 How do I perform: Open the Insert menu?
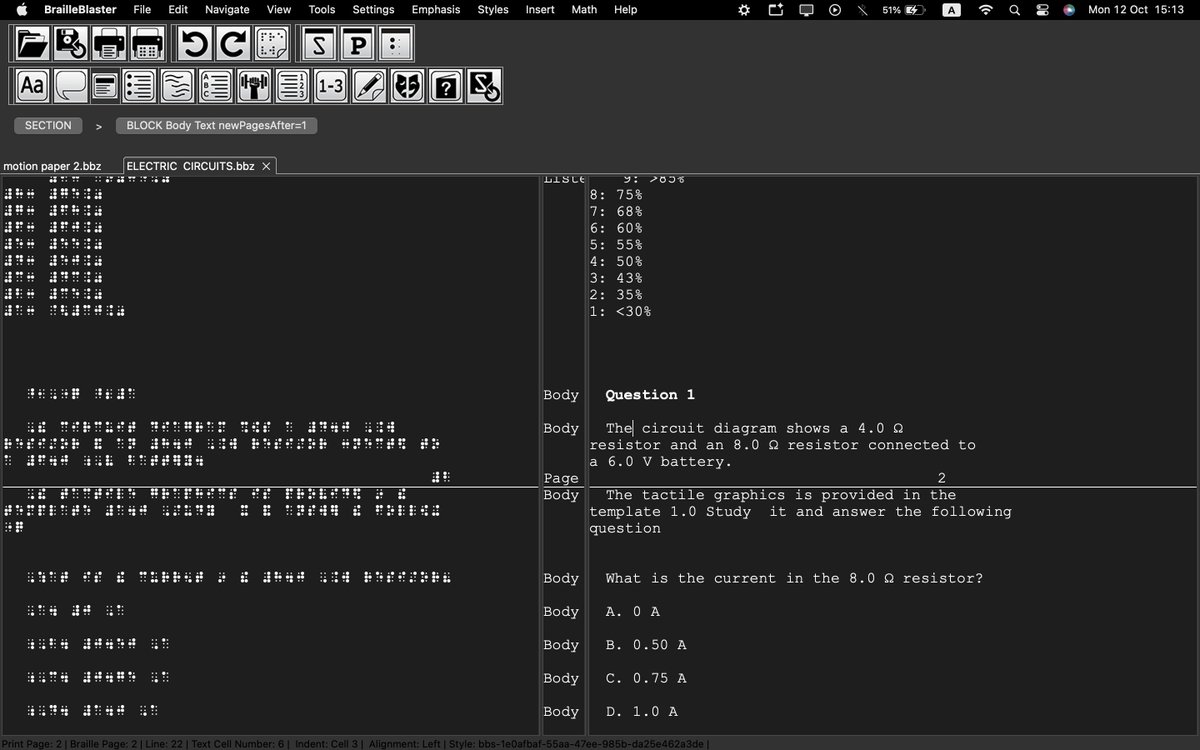coord(540,10)
